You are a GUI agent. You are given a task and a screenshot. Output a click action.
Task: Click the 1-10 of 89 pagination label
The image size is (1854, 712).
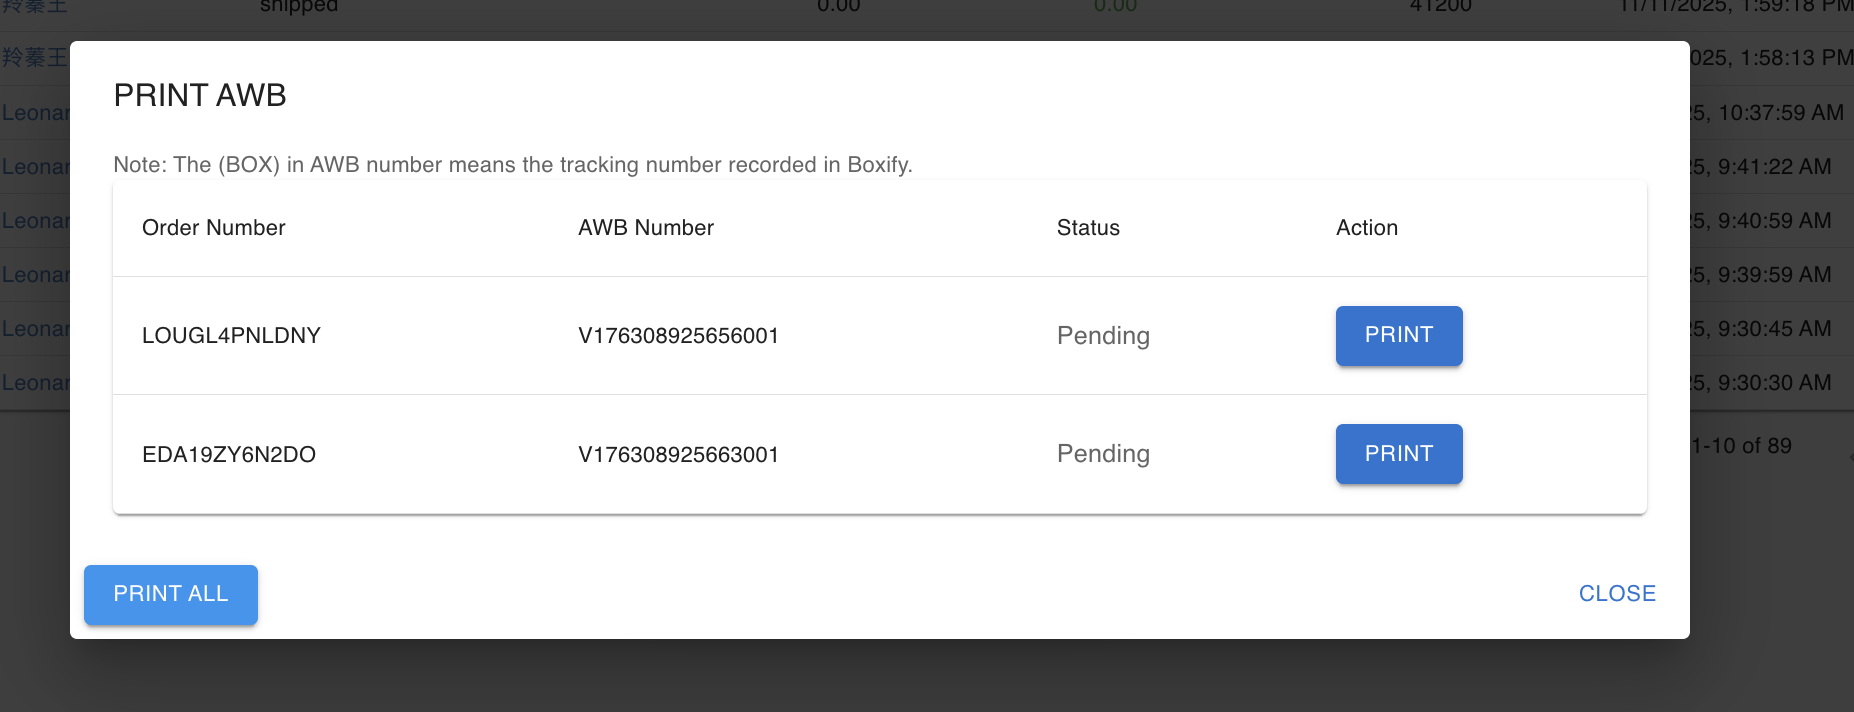coord(1742,446)
